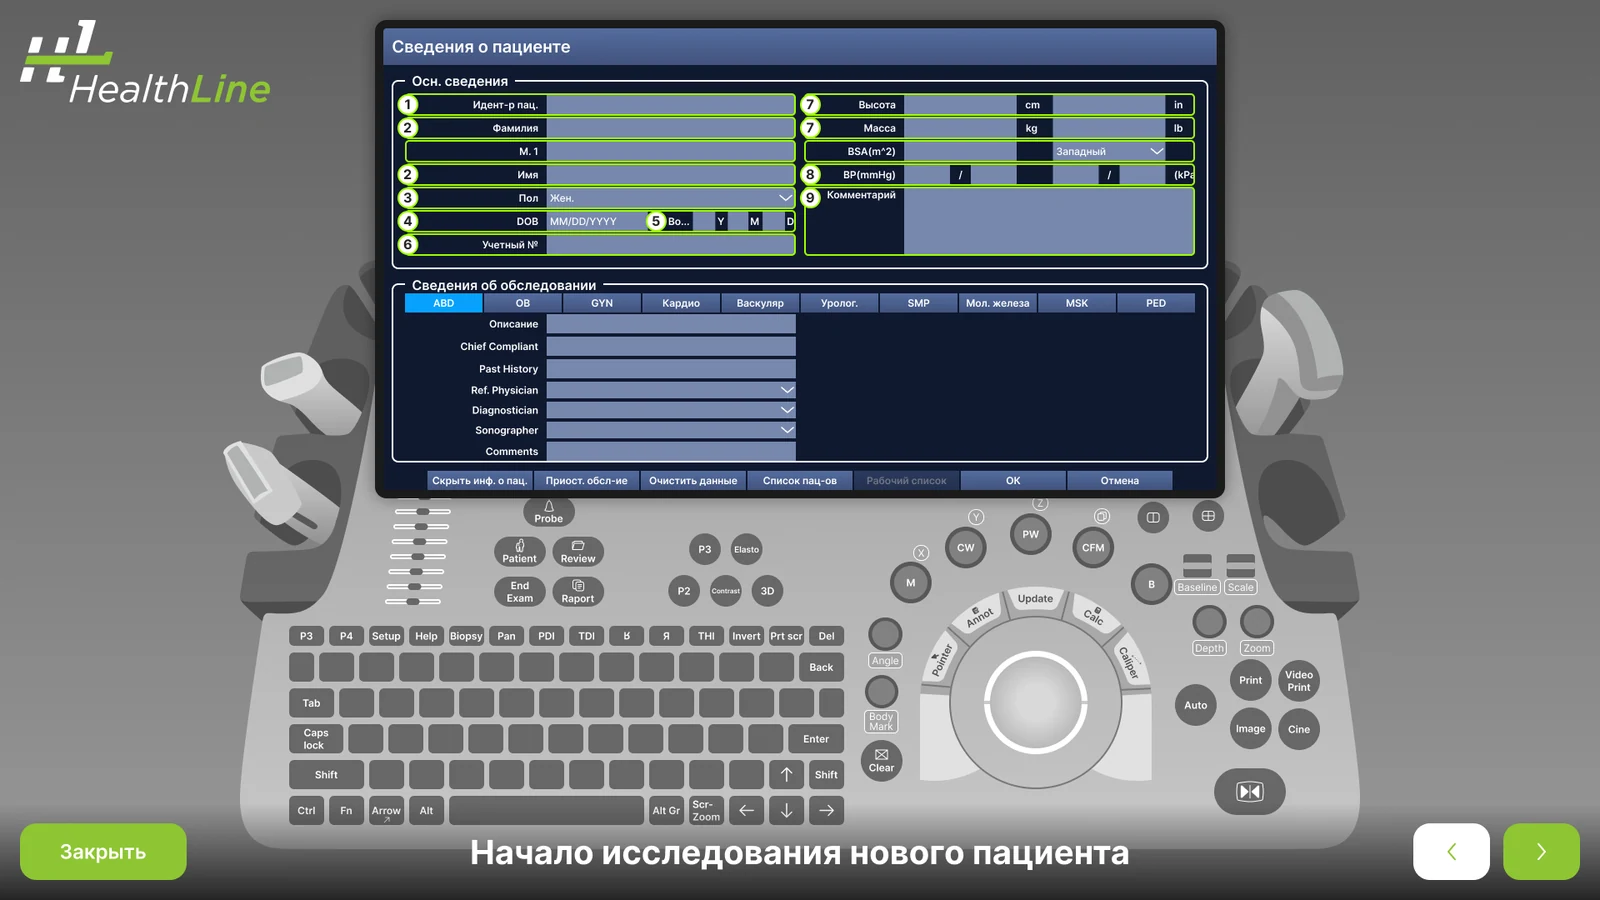1600x900 pixels.
Task: Activate CFM color flow mode
Action: click(1093, 547)
